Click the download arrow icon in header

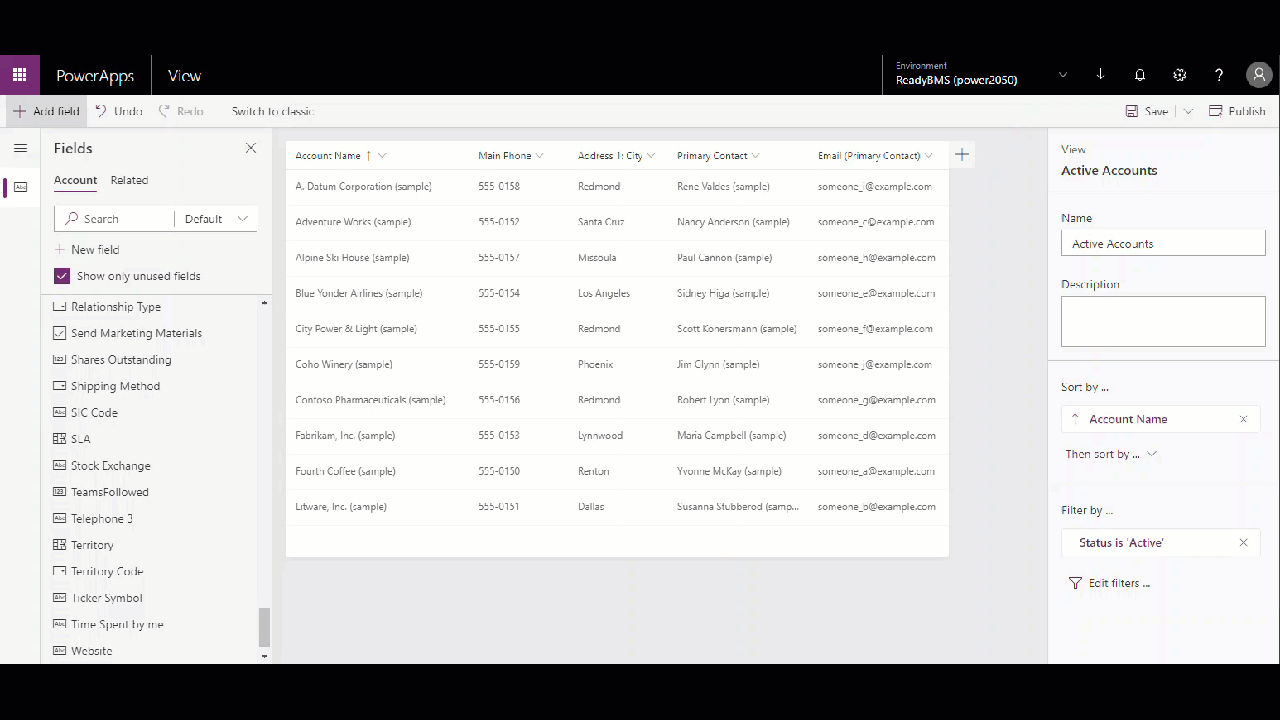1100,75
